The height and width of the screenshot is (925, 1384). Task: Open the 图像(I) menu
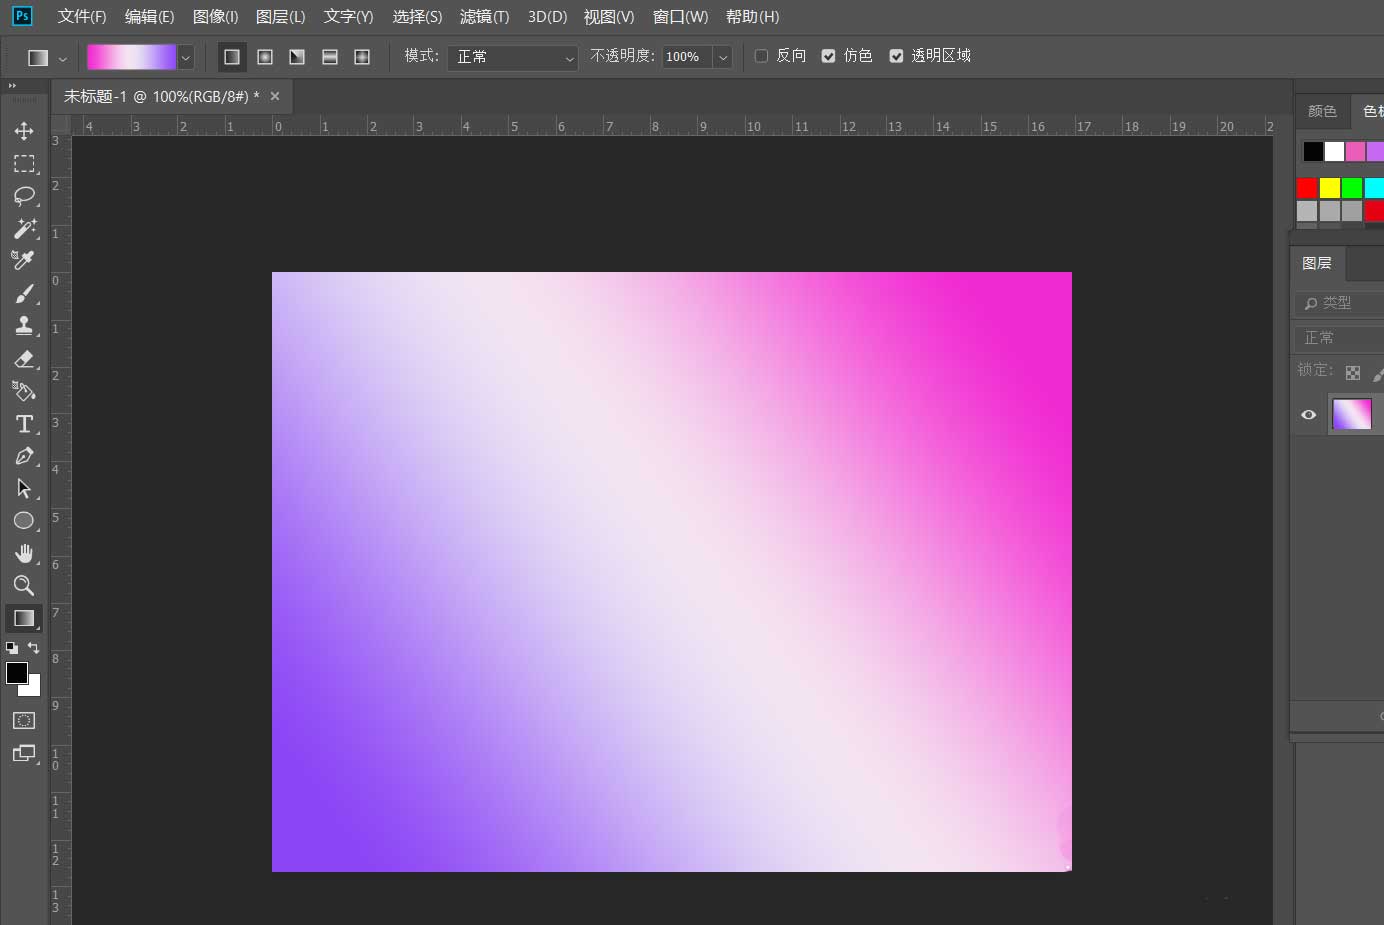click(x=215, y=16)
